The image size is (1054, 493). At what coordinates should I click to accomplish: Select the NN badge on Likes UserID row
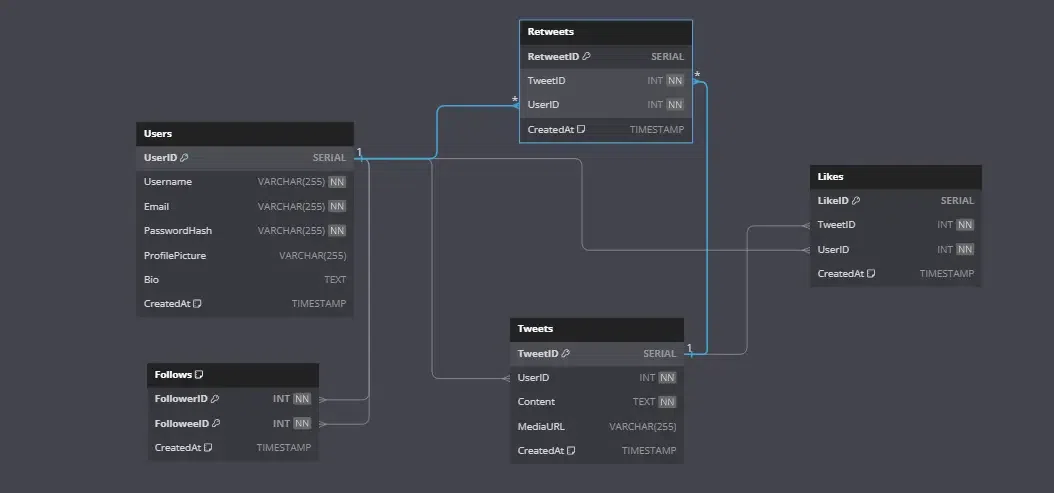click(965, 250)
